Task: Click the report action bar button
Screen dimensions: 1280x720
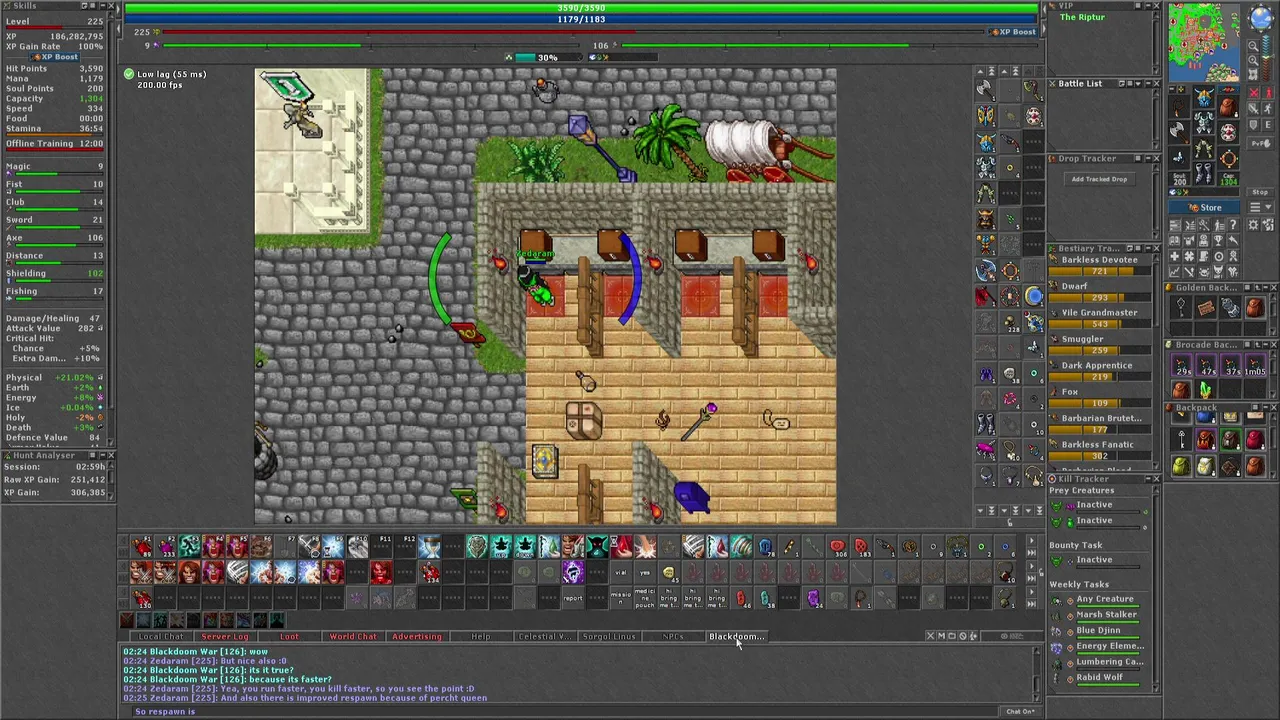Action: [x=573, y=598]
